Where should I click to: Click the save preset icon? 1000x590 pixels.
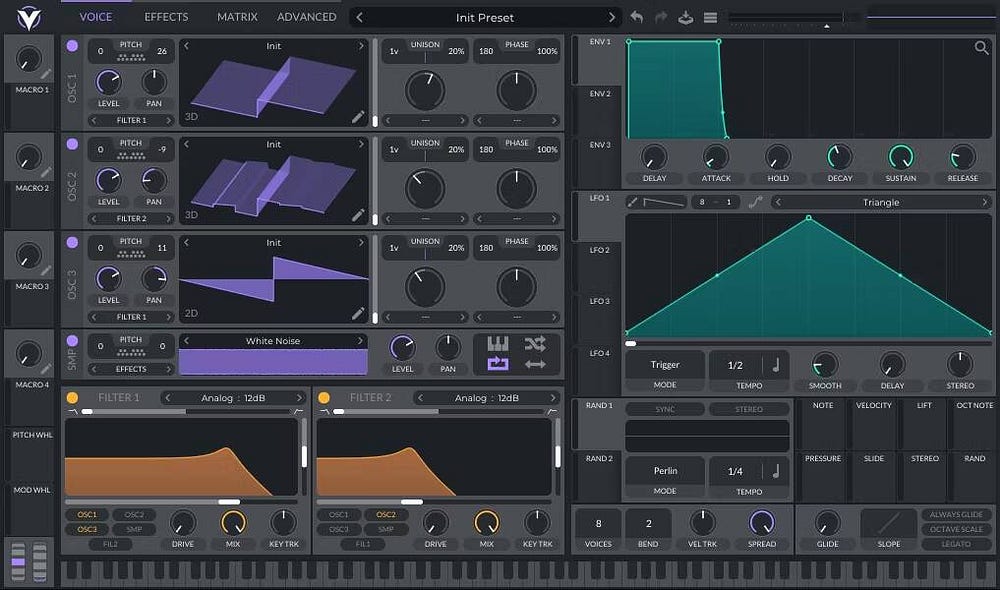pos(686,17)
